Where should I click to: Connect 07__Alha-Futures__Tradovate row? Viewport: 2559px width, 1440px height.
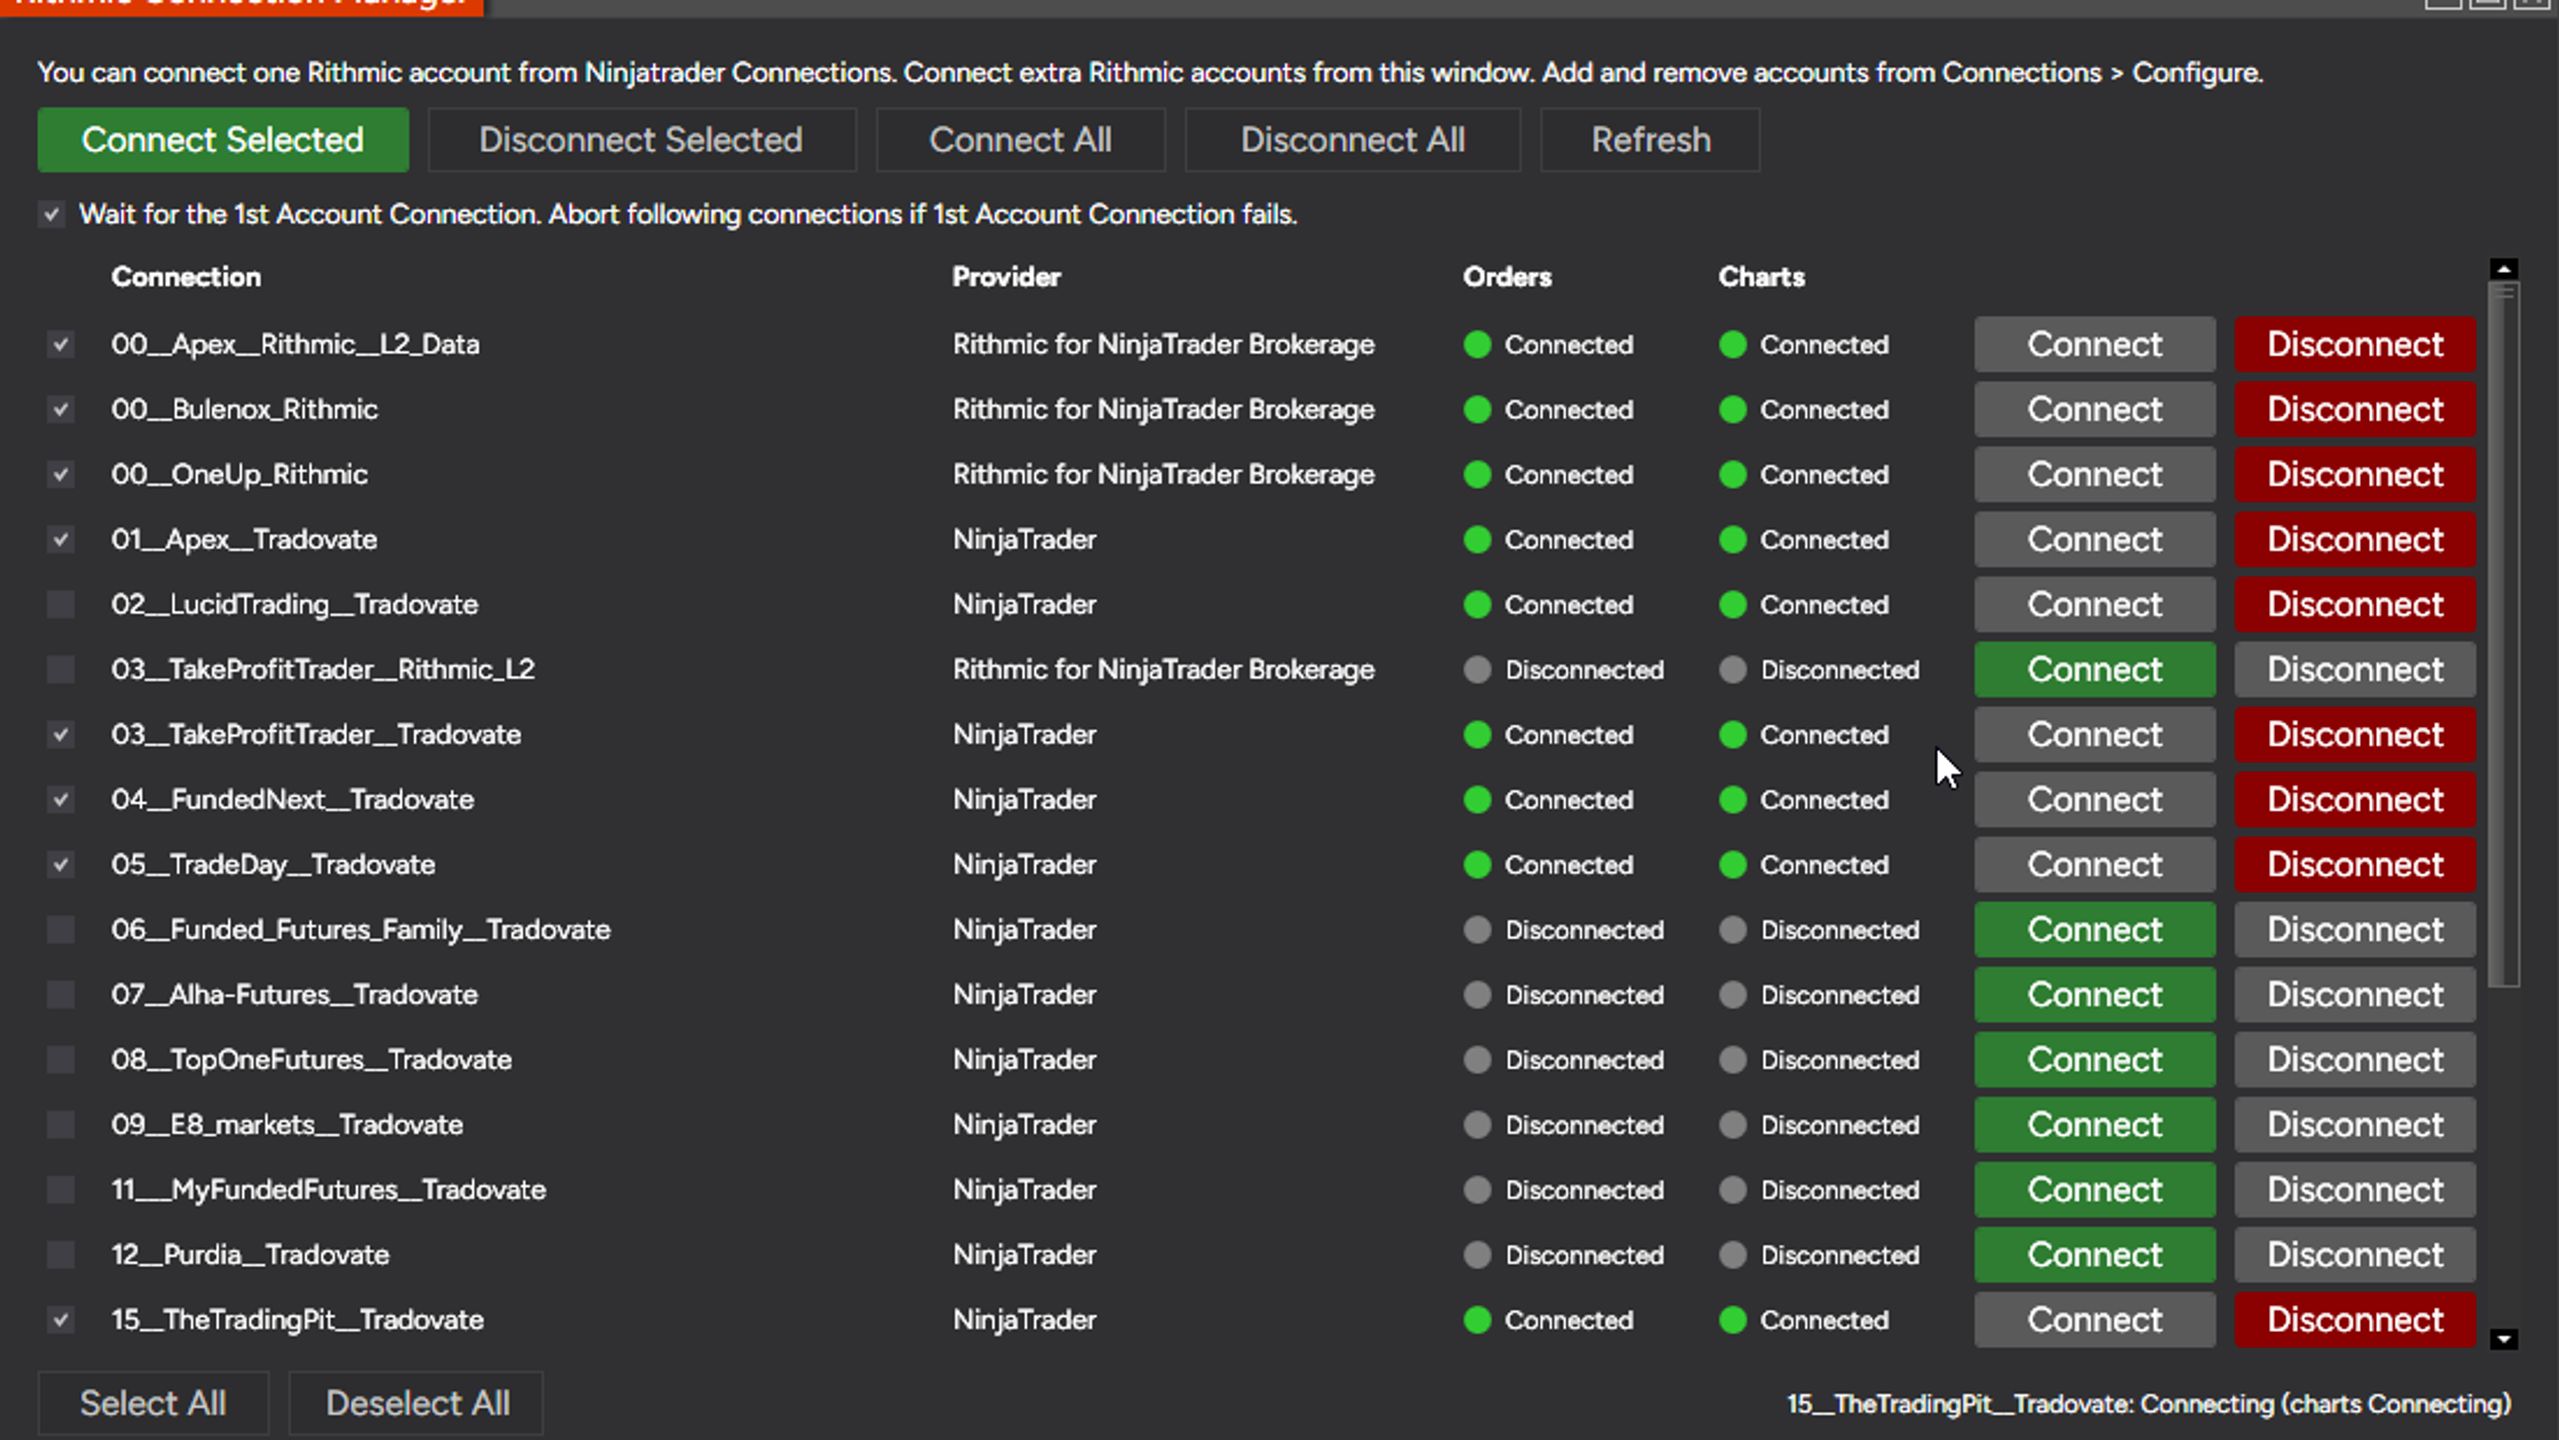tap(2094, 994)
